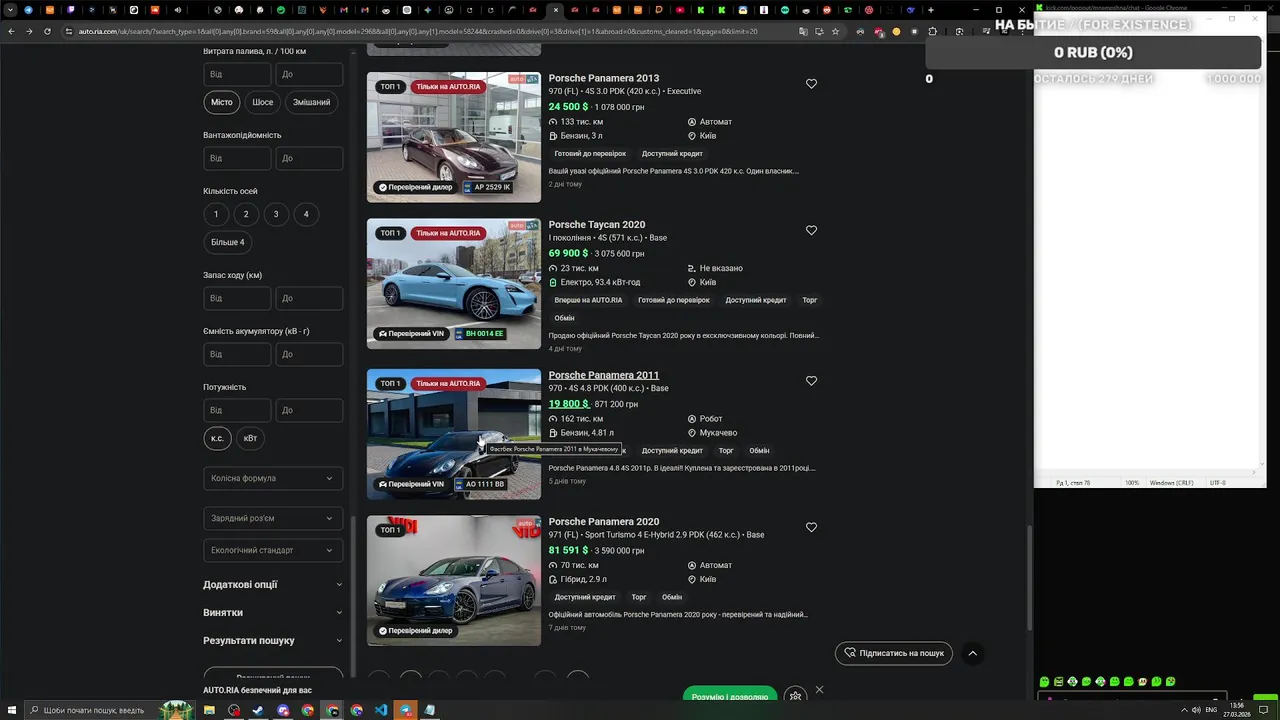Click the browser back arrow

pyautogui.click(x=11, y=31)
